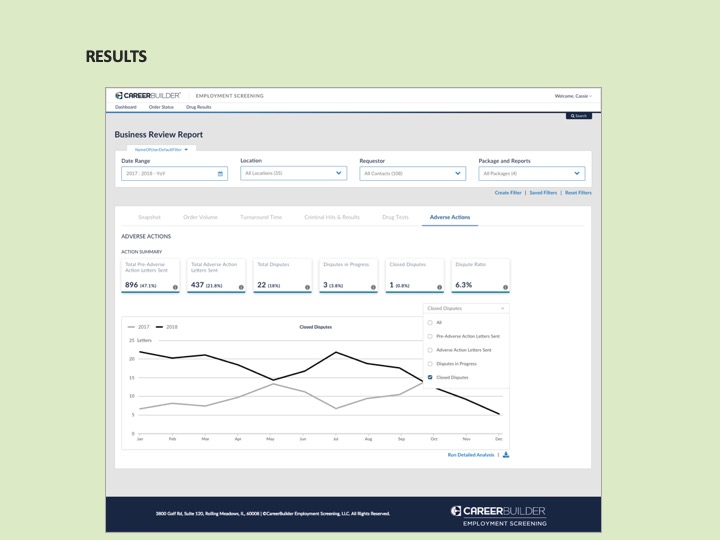Viewport: 720px width, 540px height.
Task: Check the All option in chart filter list
Action: tap(430, 322)
